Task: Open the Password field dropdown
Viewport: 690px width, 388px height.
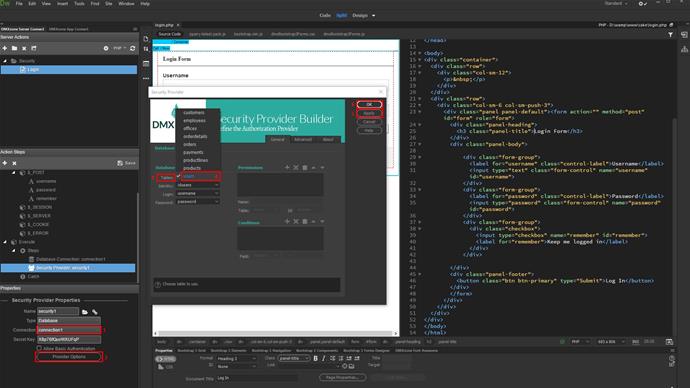Action: (x=198, y=202)
